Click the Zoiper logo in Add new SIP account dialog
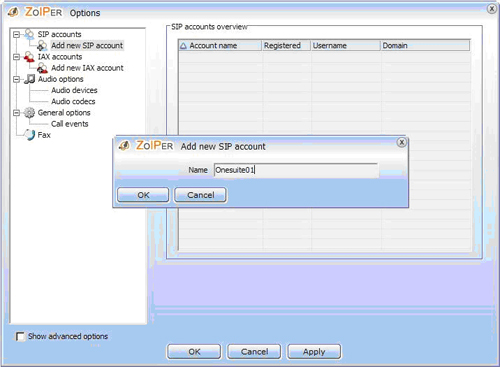 click(x=146, y=146)
